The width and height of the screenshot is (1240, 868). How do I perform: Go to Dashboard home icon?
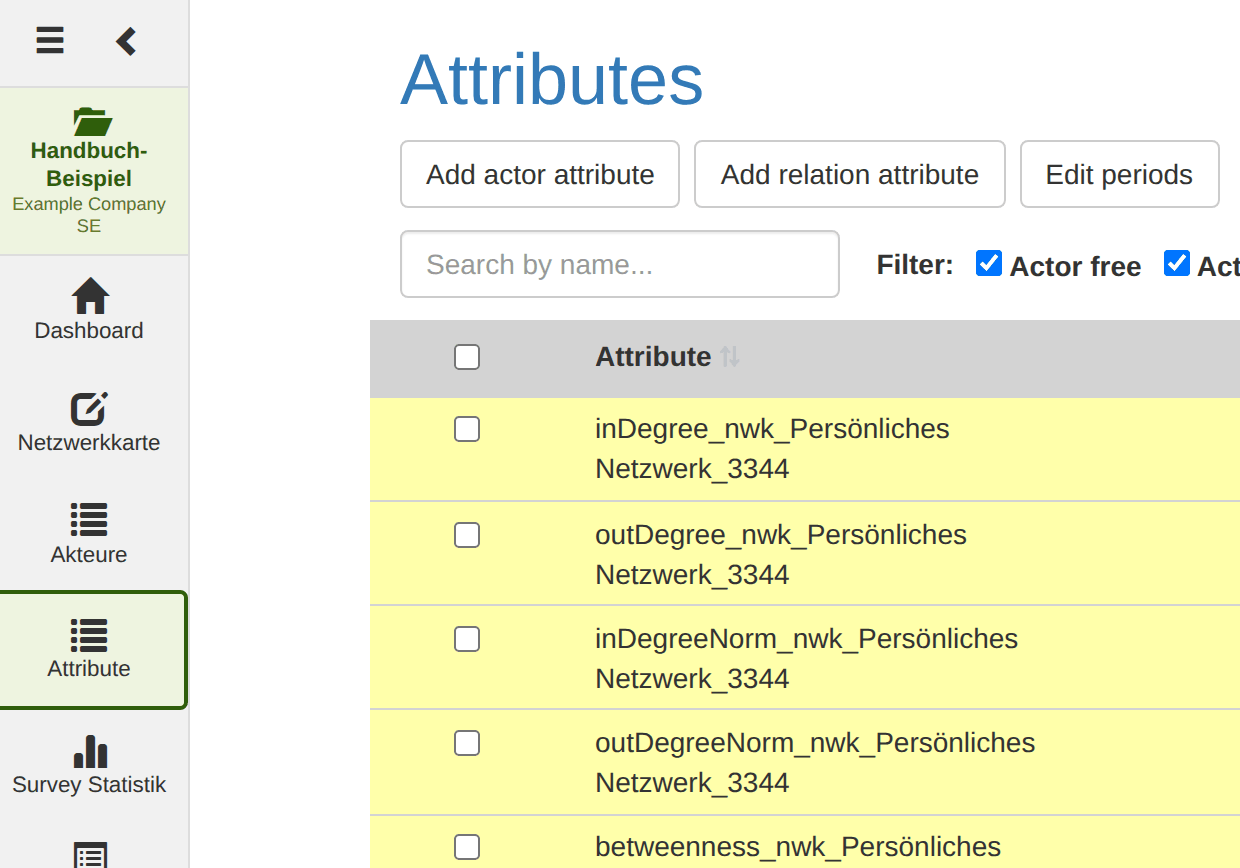click(x=90, y=296)
